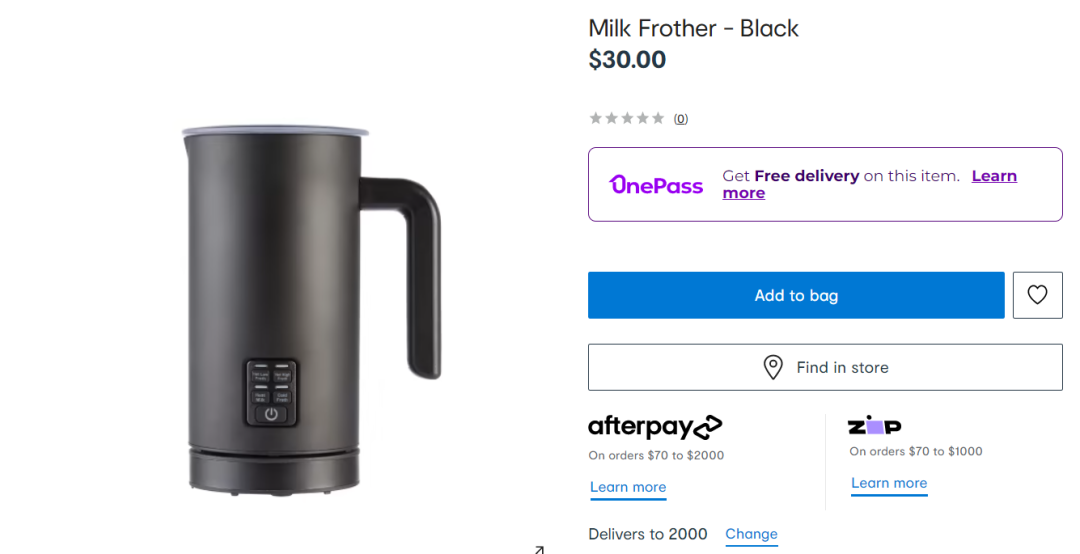Open the OnePass Learn more link
The image size is (1080, 554).
[x=994, y=176]
